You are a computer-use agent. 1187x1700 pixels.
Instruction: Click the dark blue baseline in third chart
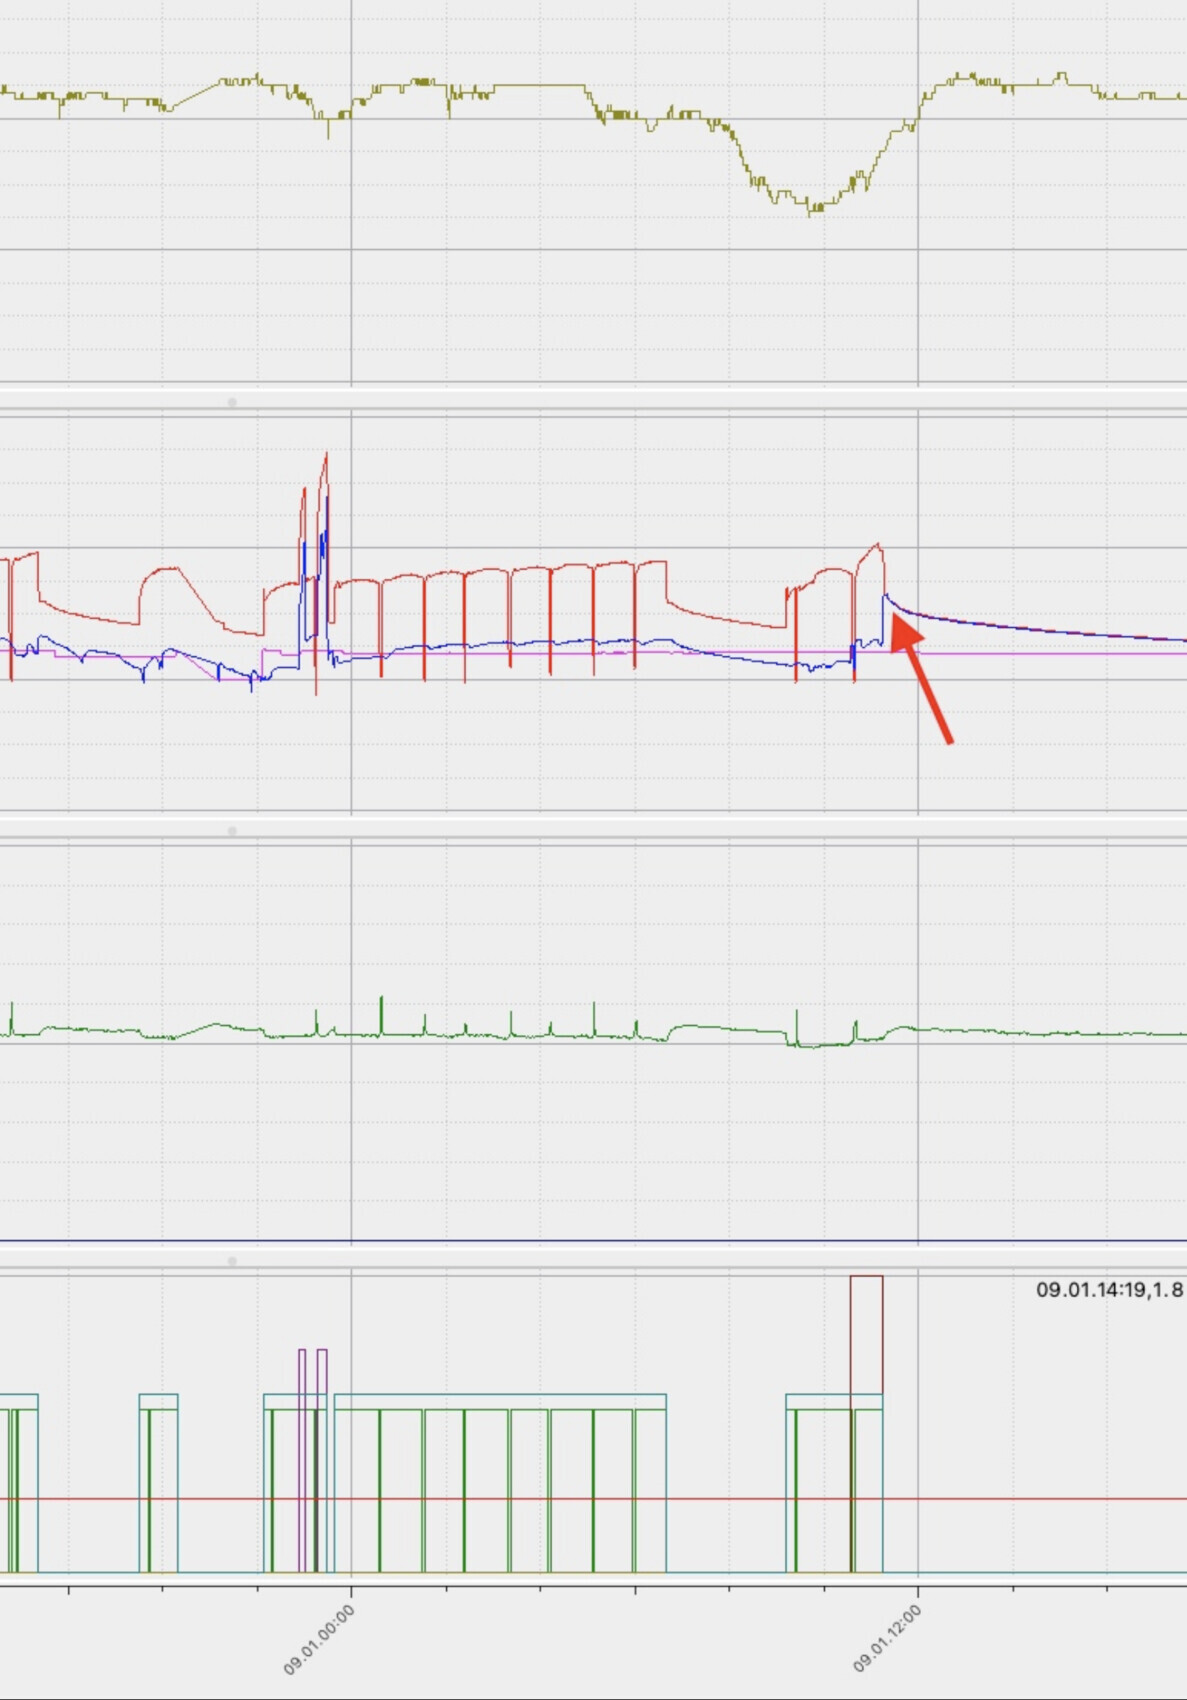(600, 1241)
